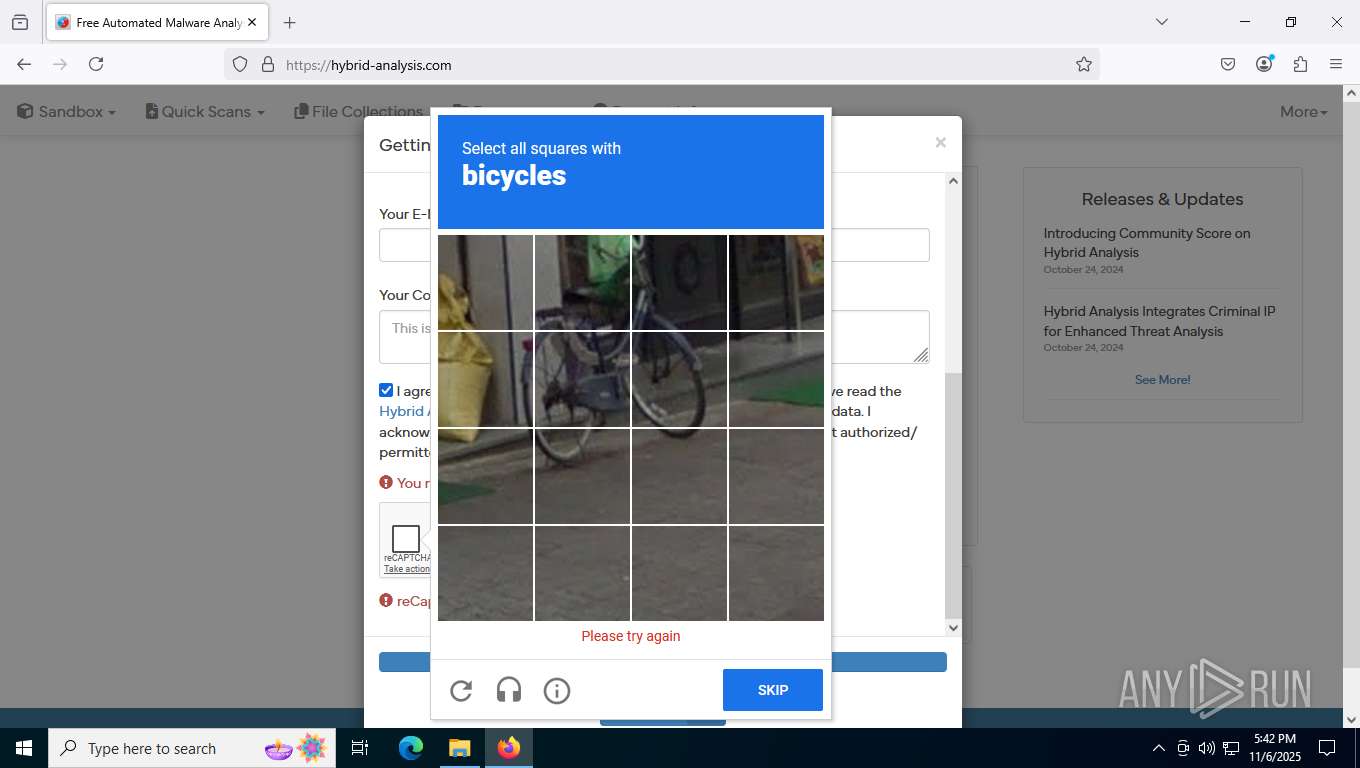Open Firefox application menu
This screenshot has width=1360, height=768.
tap(1336, 64)
